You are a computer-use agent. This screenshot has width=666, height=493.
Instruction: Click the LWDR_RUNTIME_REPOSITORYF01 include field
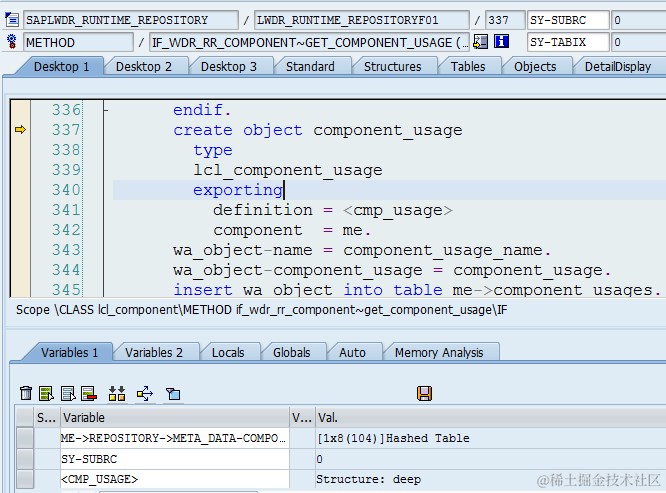click(x=361, y=20)
